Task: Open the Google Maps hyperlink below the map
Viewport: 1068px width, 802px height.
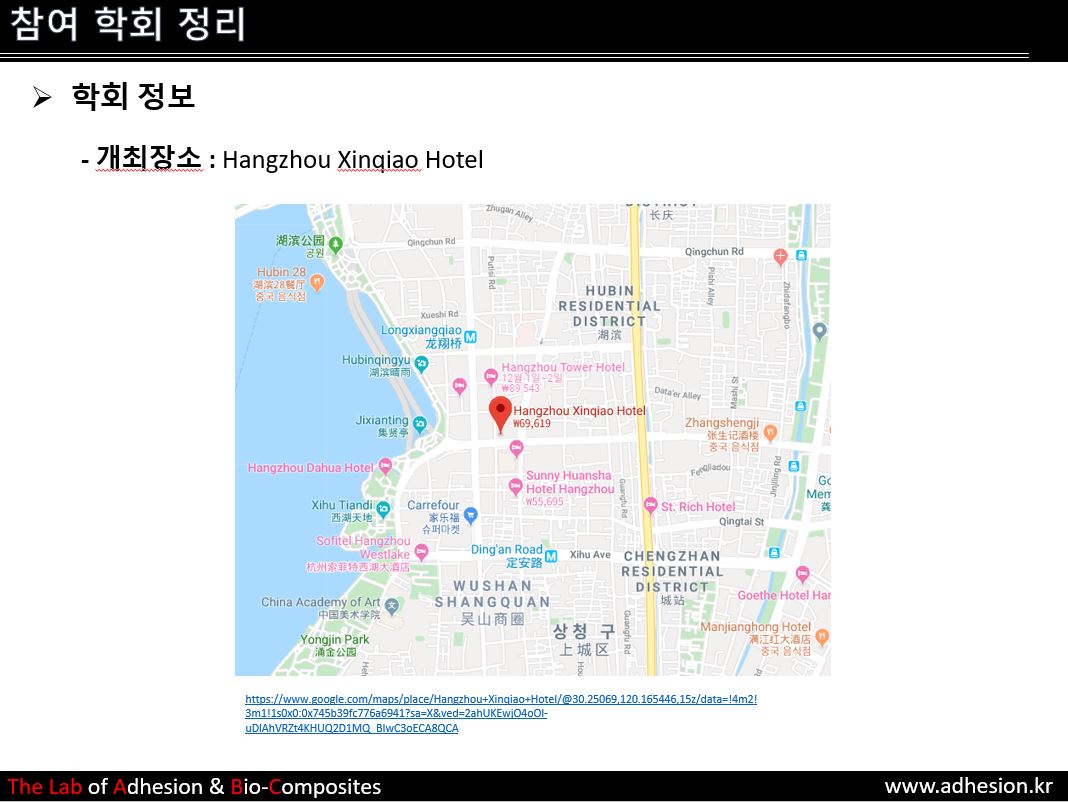Action: [501, 713]
